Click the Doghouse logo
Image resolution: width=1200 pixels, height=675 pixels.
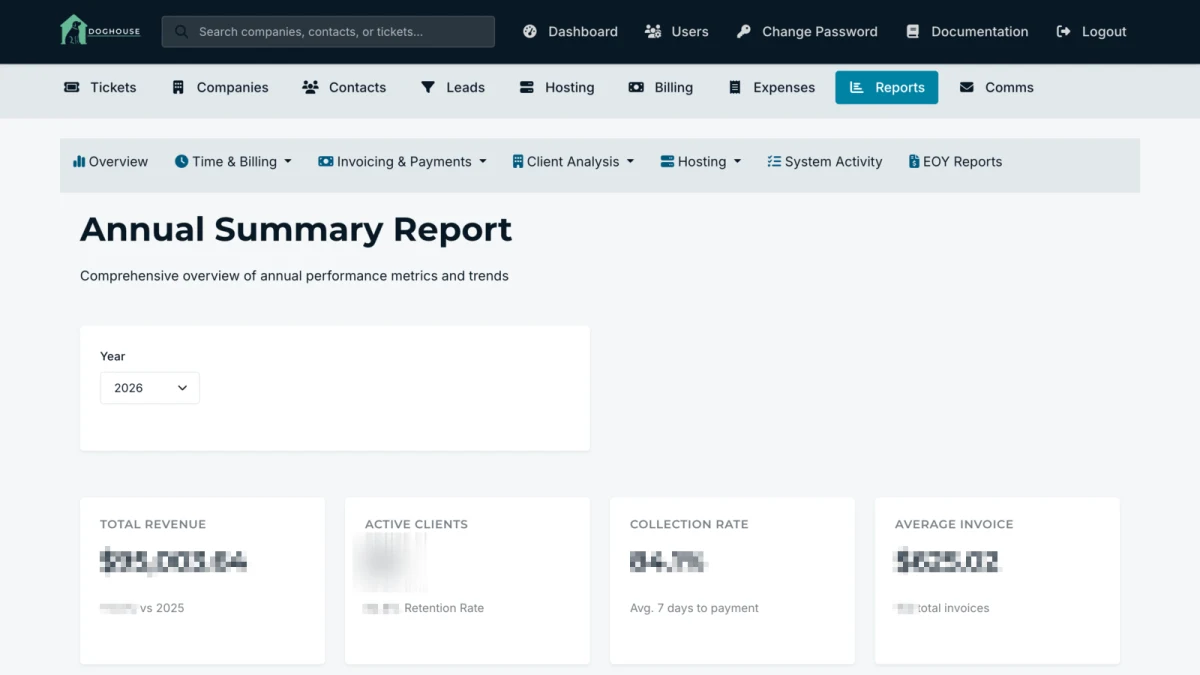(100, 31)
